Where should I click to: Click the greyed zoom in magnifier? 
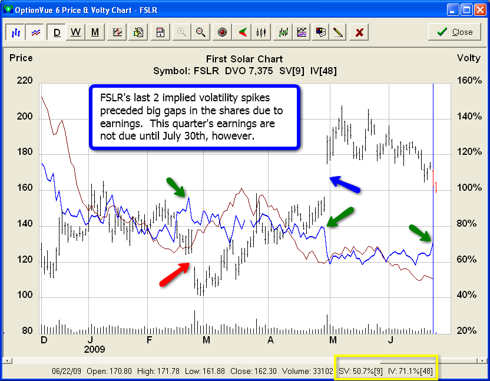[x=181, y=32]
